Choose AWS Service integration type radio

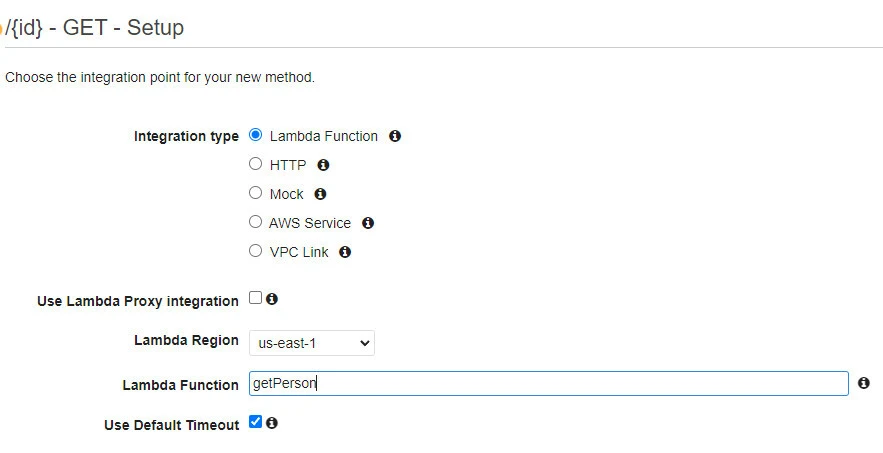(x=256, y=222)
